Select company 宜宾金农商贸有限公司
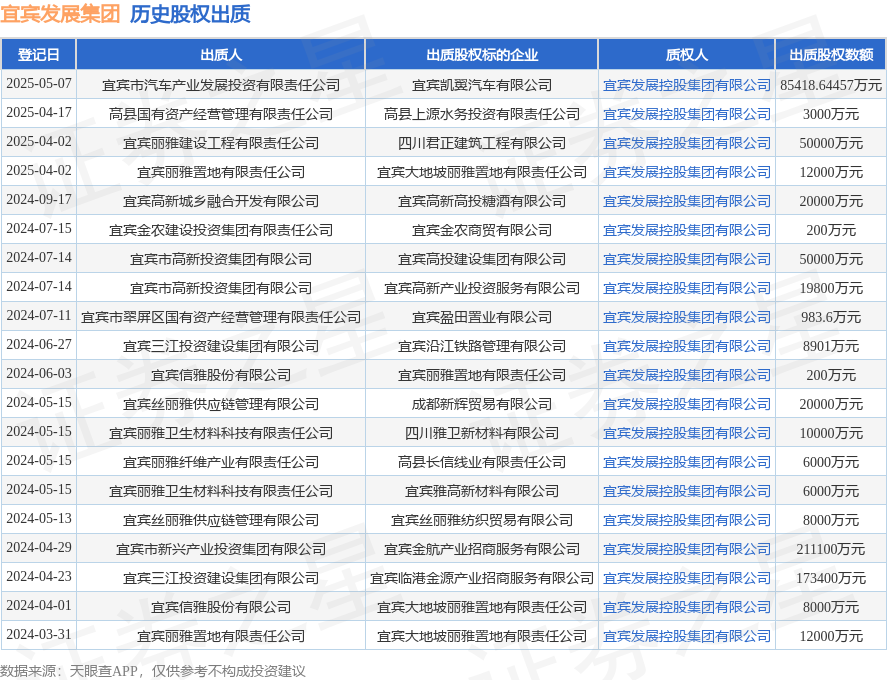Image resolution: width=887 pixels, height=680 pixels. pos(482,230)
